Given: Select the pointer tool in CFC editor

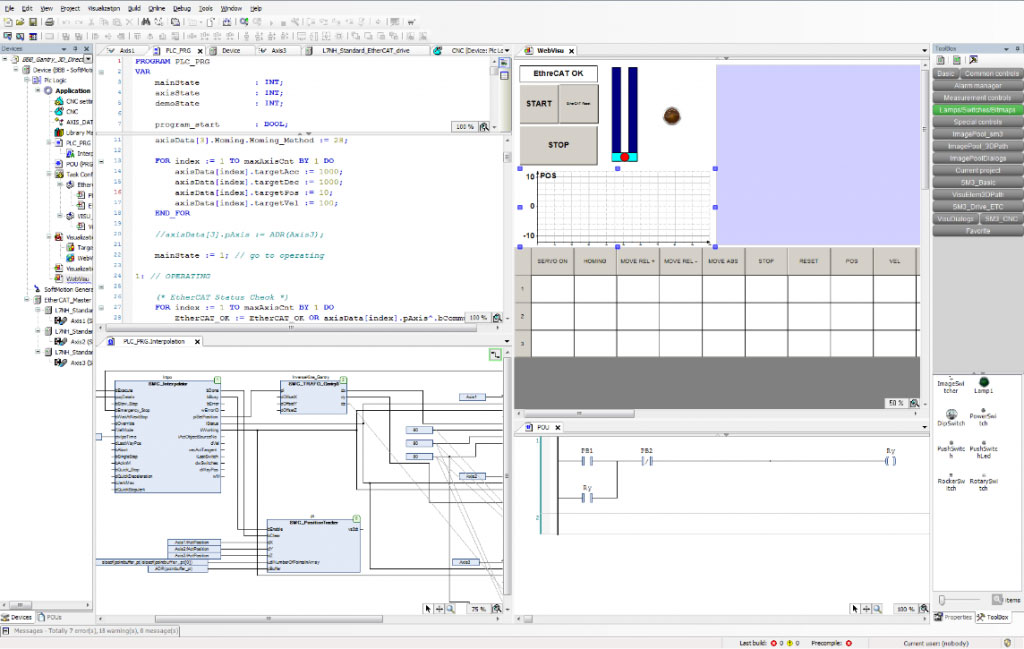Looking at the screenshot, I should coord(428,609).
